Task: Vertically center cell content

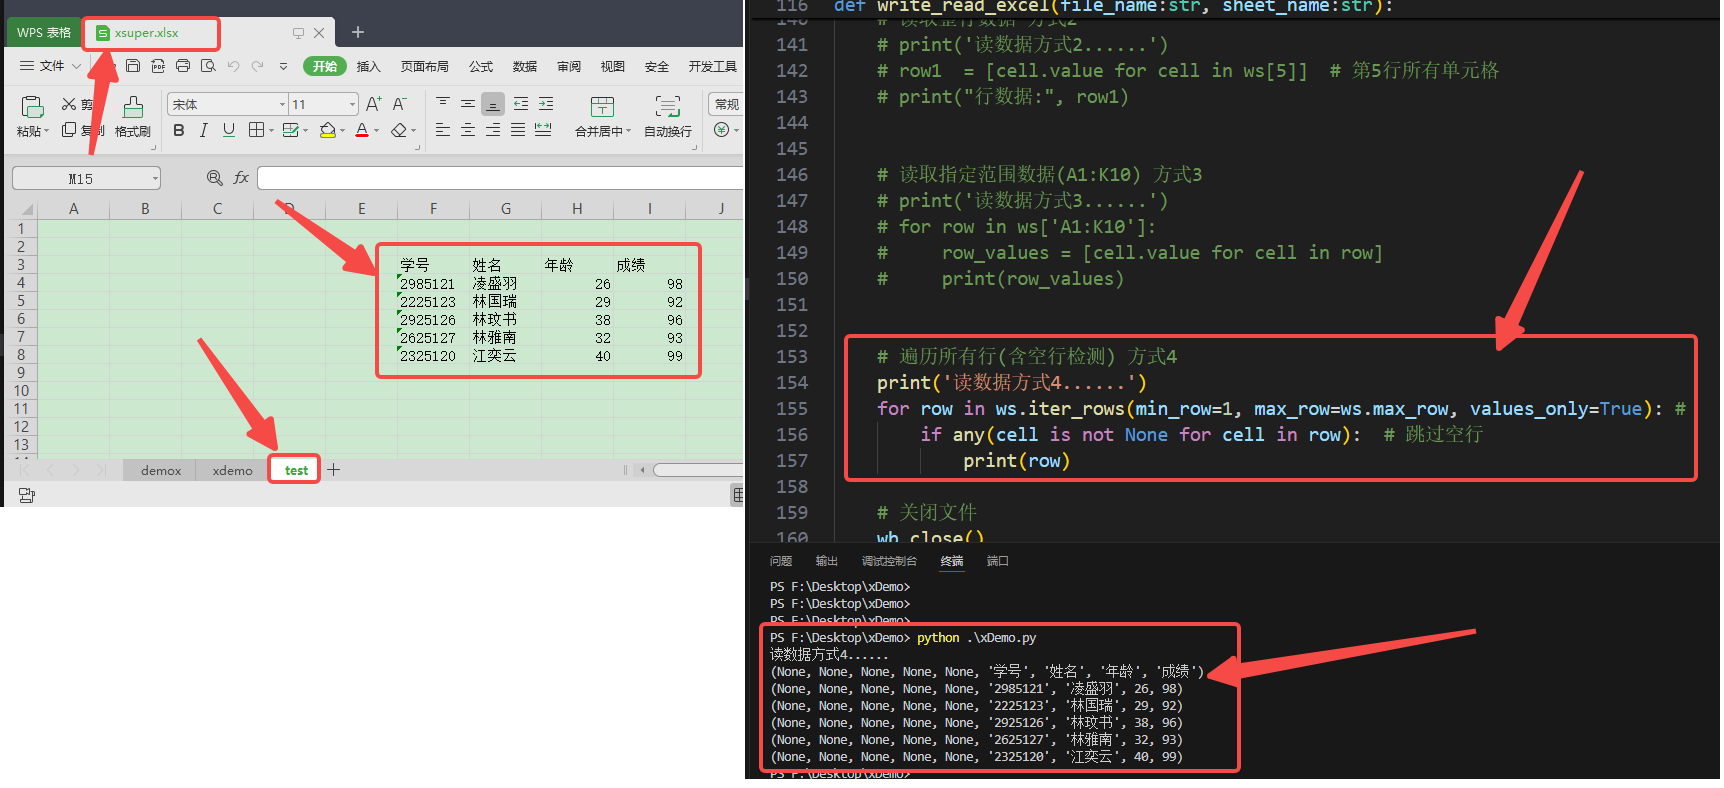Action: (468, 103)
